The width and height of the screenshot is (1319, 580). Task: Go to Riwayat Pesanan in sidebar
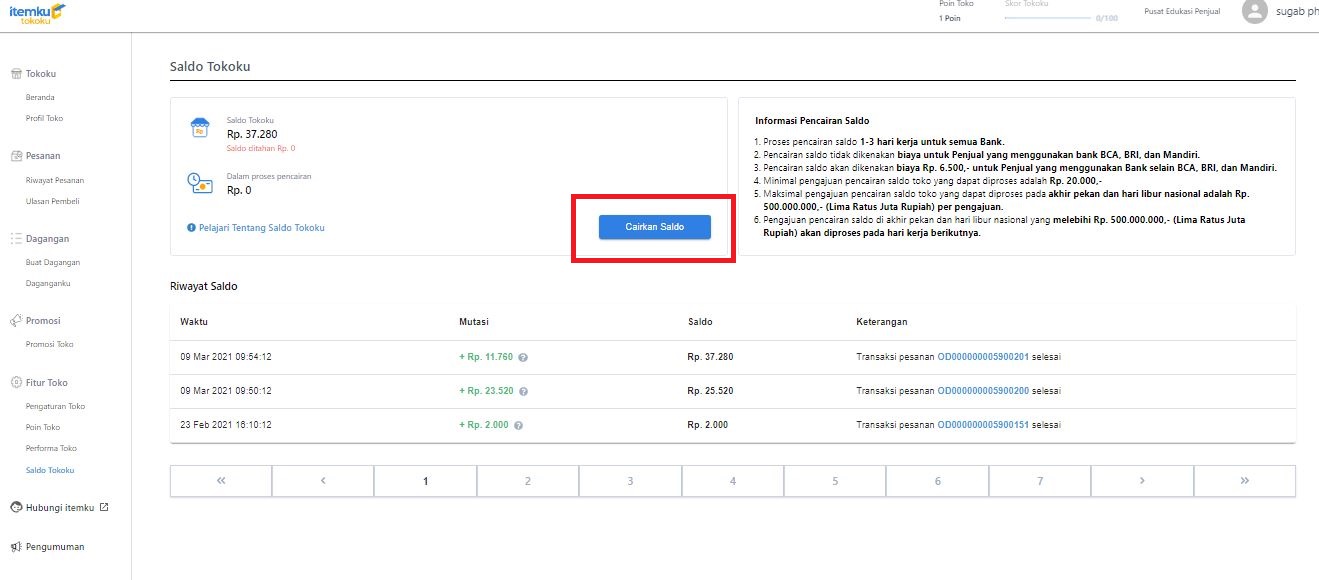pyautogui.click(x=55, y=180)
